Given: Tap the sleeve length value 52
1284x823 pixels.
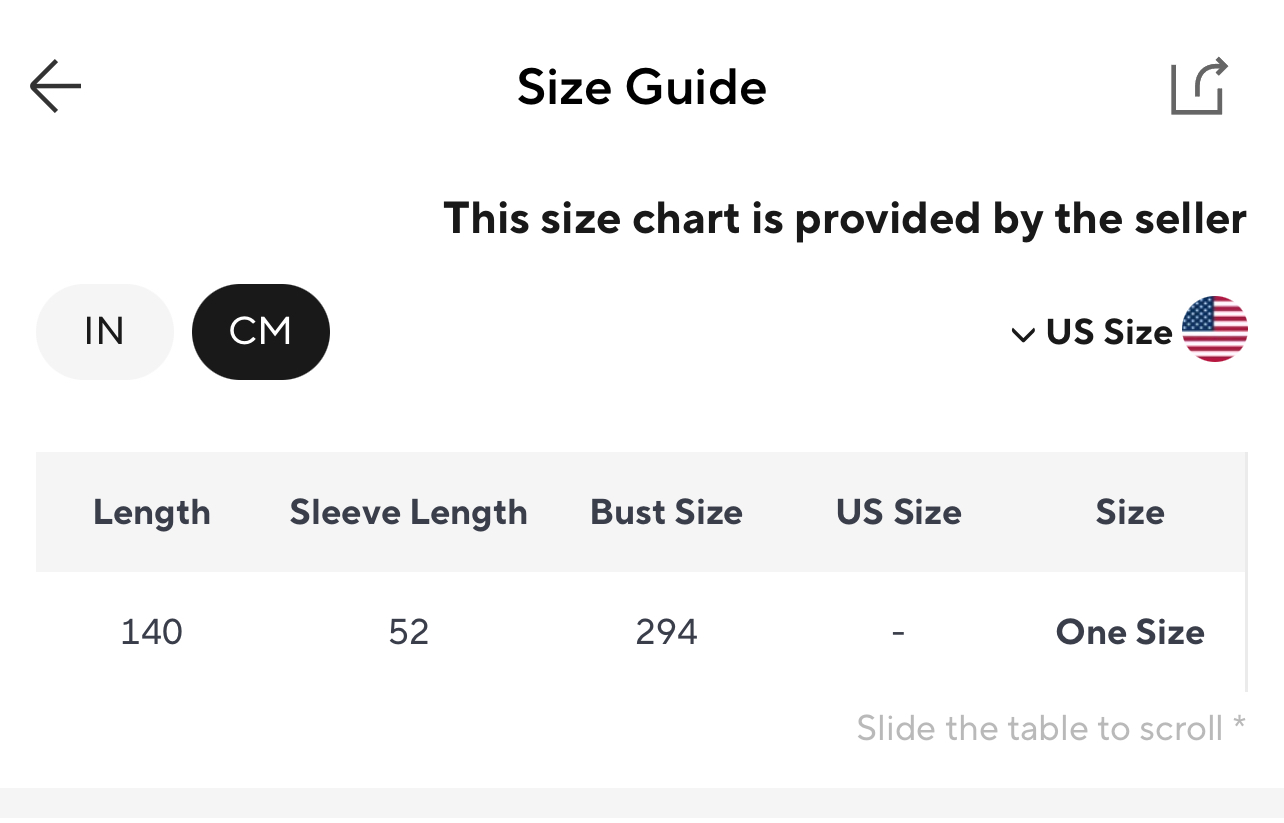Looking at the screenshot, I should tap(408, 632).
